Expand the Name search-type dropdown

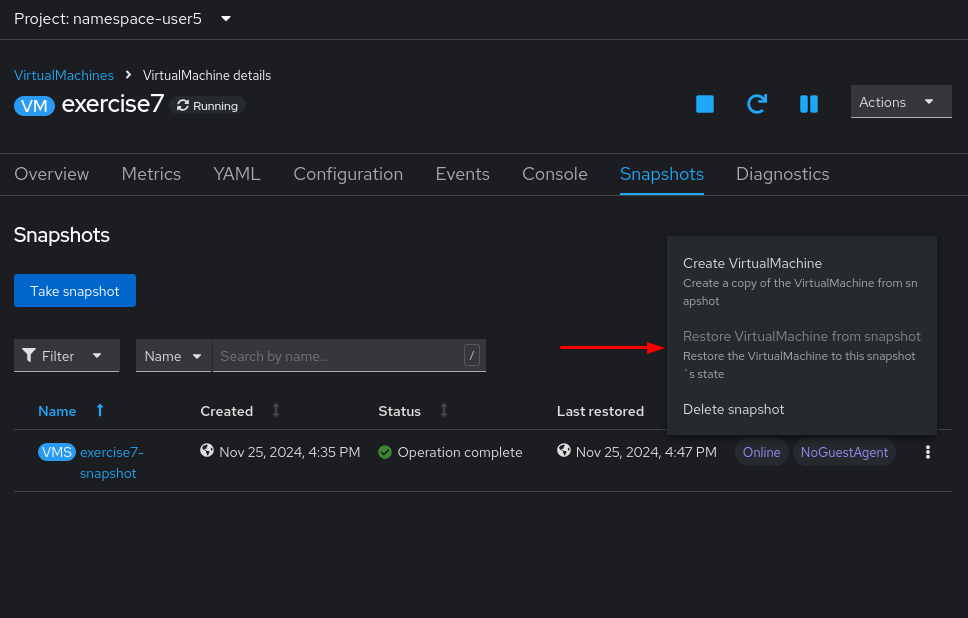point(173,356)
